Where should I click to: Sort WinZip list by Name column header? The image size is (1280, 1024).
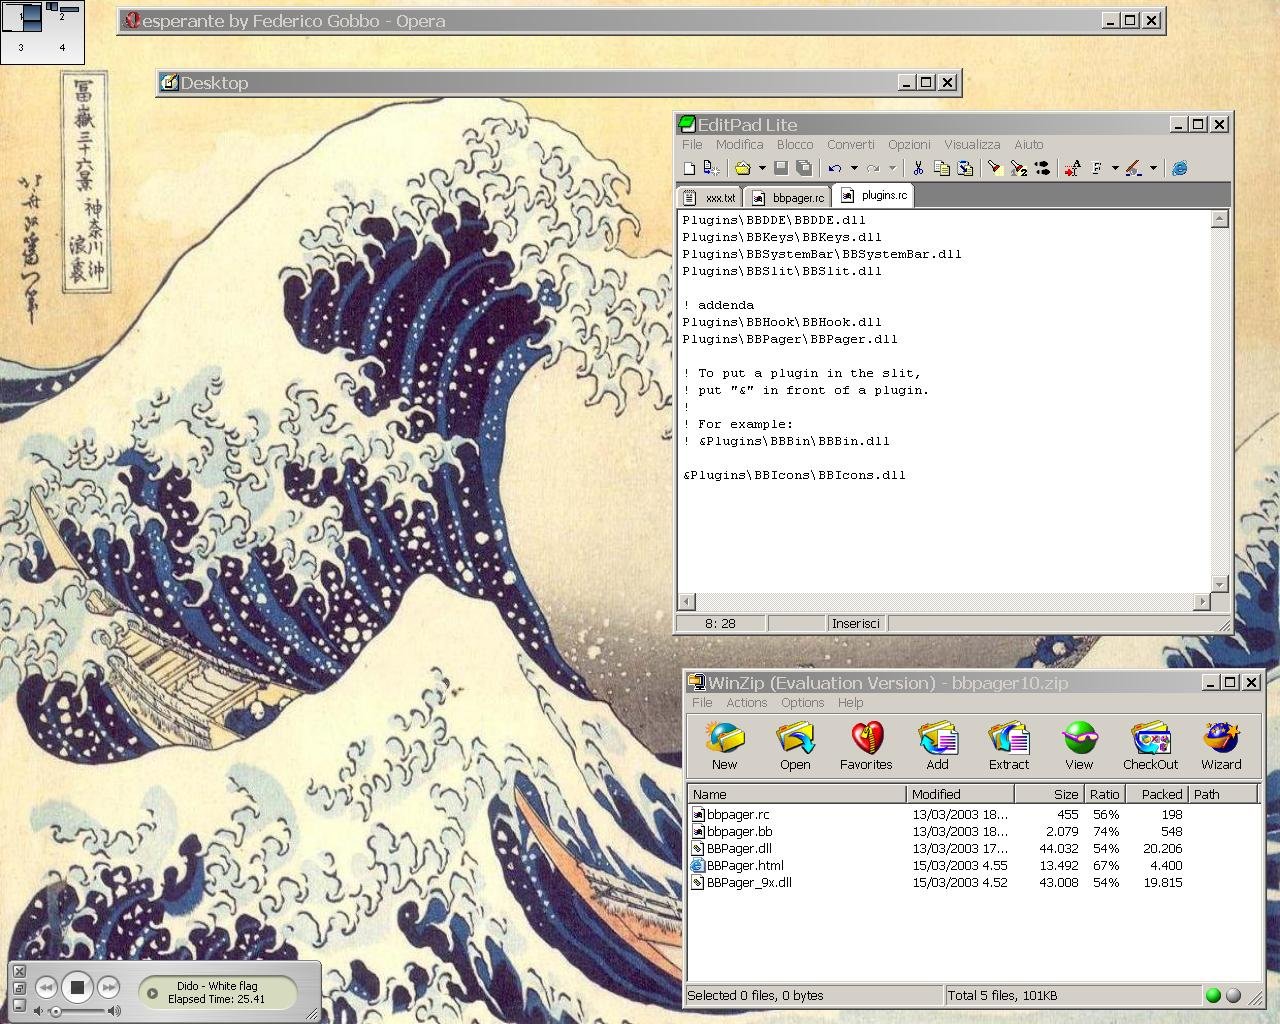[x=797, y=794]
